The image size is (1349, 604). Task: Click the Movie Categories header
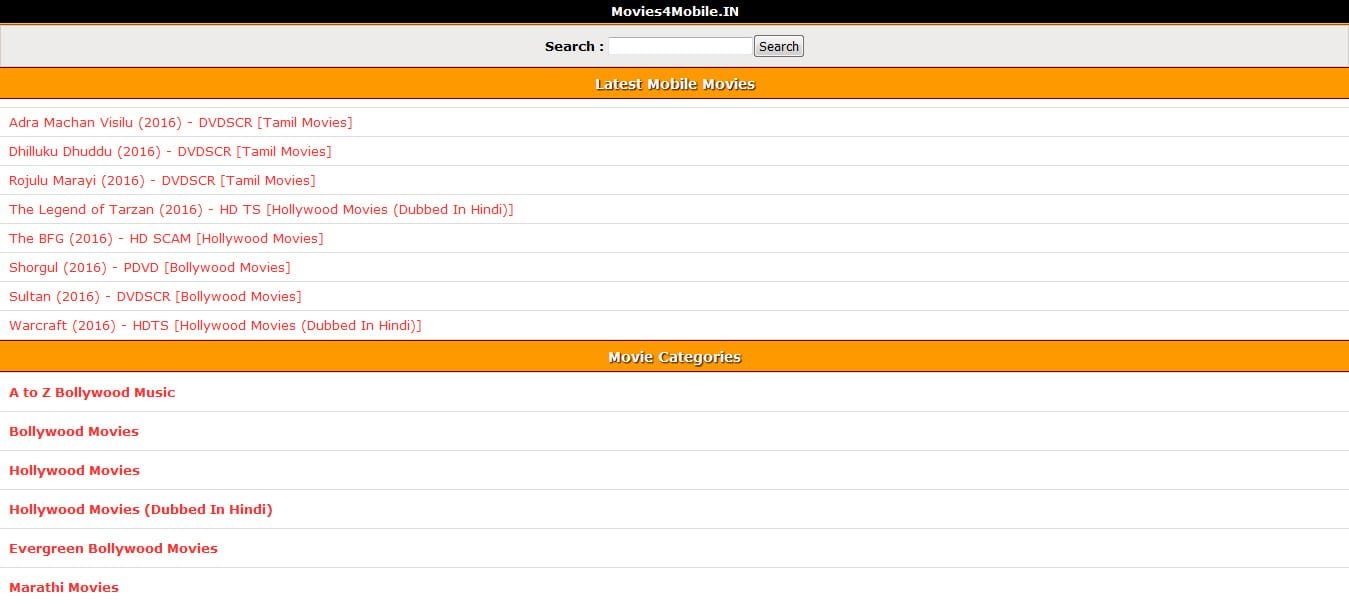675,357
